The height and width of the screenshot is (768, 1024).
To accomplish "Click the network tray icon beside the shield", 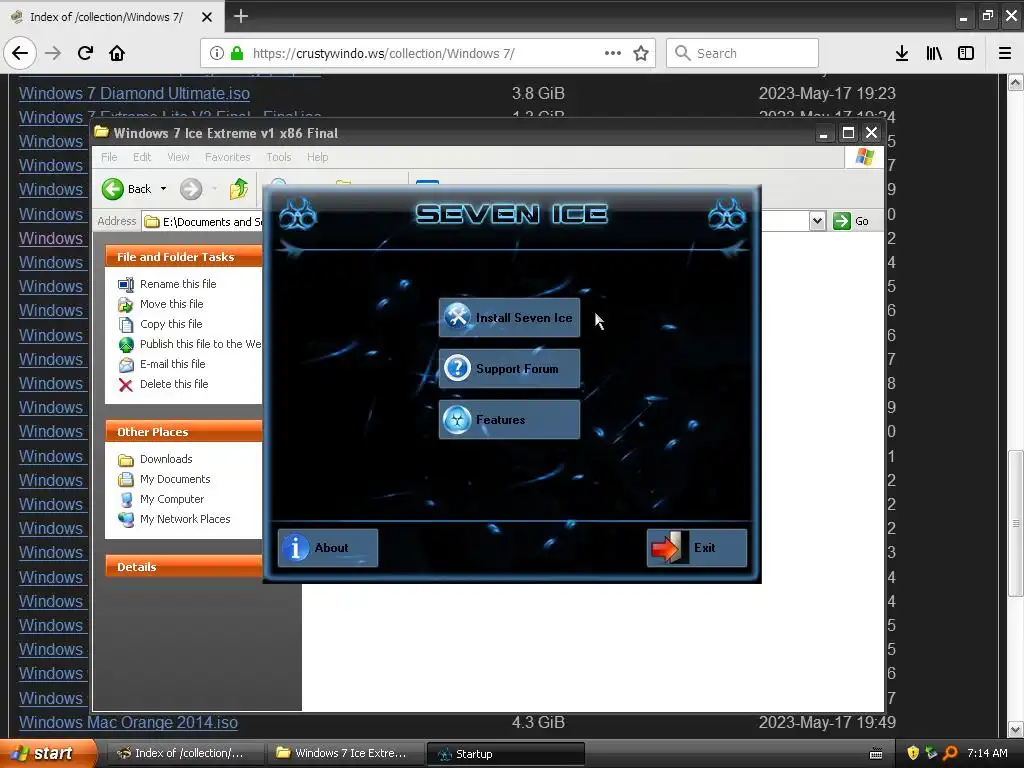I will [x=931, y=754].
